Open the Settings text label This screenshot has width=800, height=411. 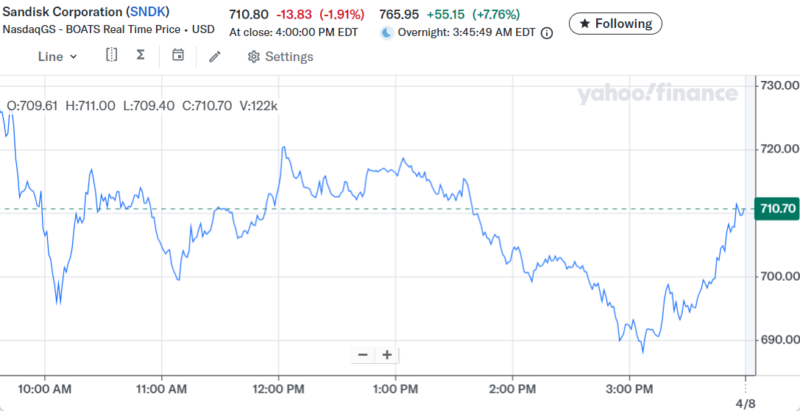[x=288, y=56]
